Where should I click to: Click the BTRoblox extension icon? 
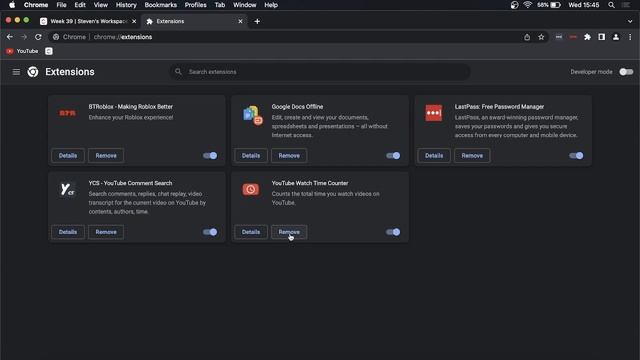[68, 113]
